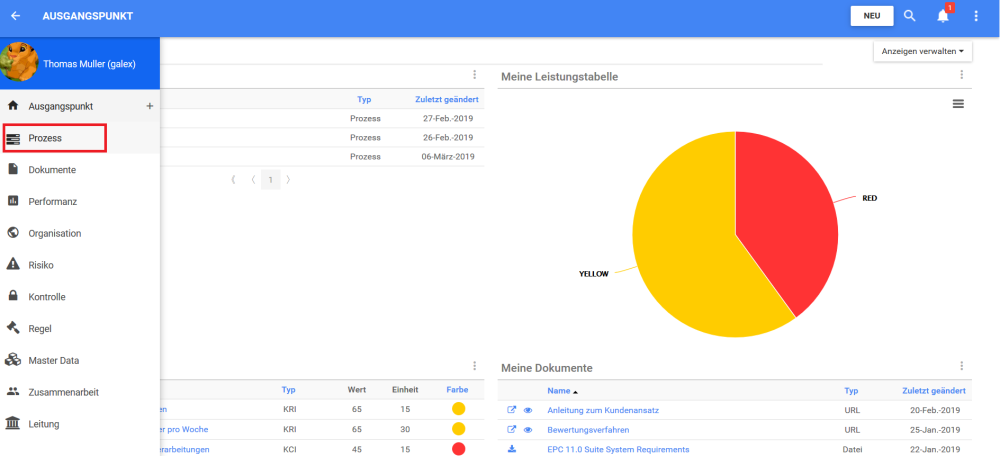Expand the Anzeigen verwalten dropdown

[x=922, y=51]
